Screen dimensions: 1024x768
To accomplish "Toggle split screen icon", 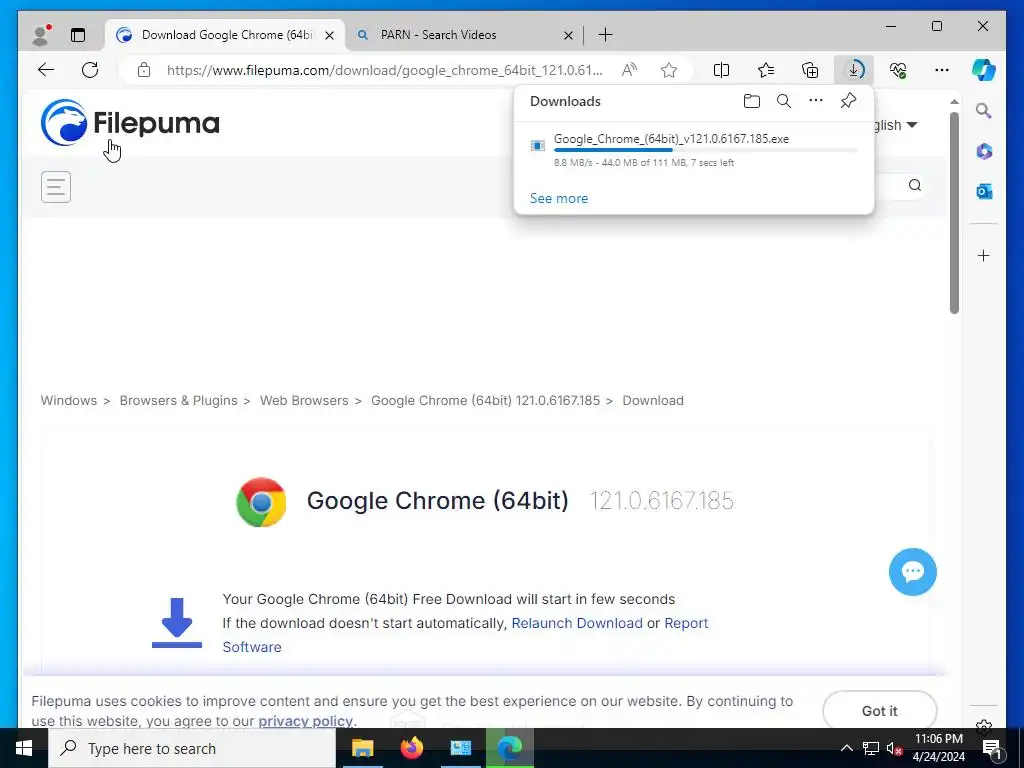I will [x=721, y=70].
